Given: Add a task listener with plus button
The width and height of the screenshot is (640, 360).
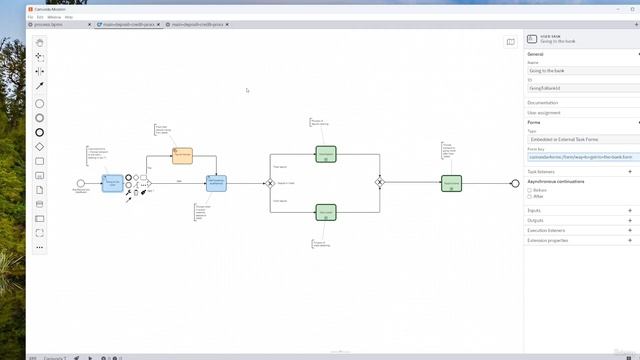Looking at the screenshot, I should click(630, 172).
